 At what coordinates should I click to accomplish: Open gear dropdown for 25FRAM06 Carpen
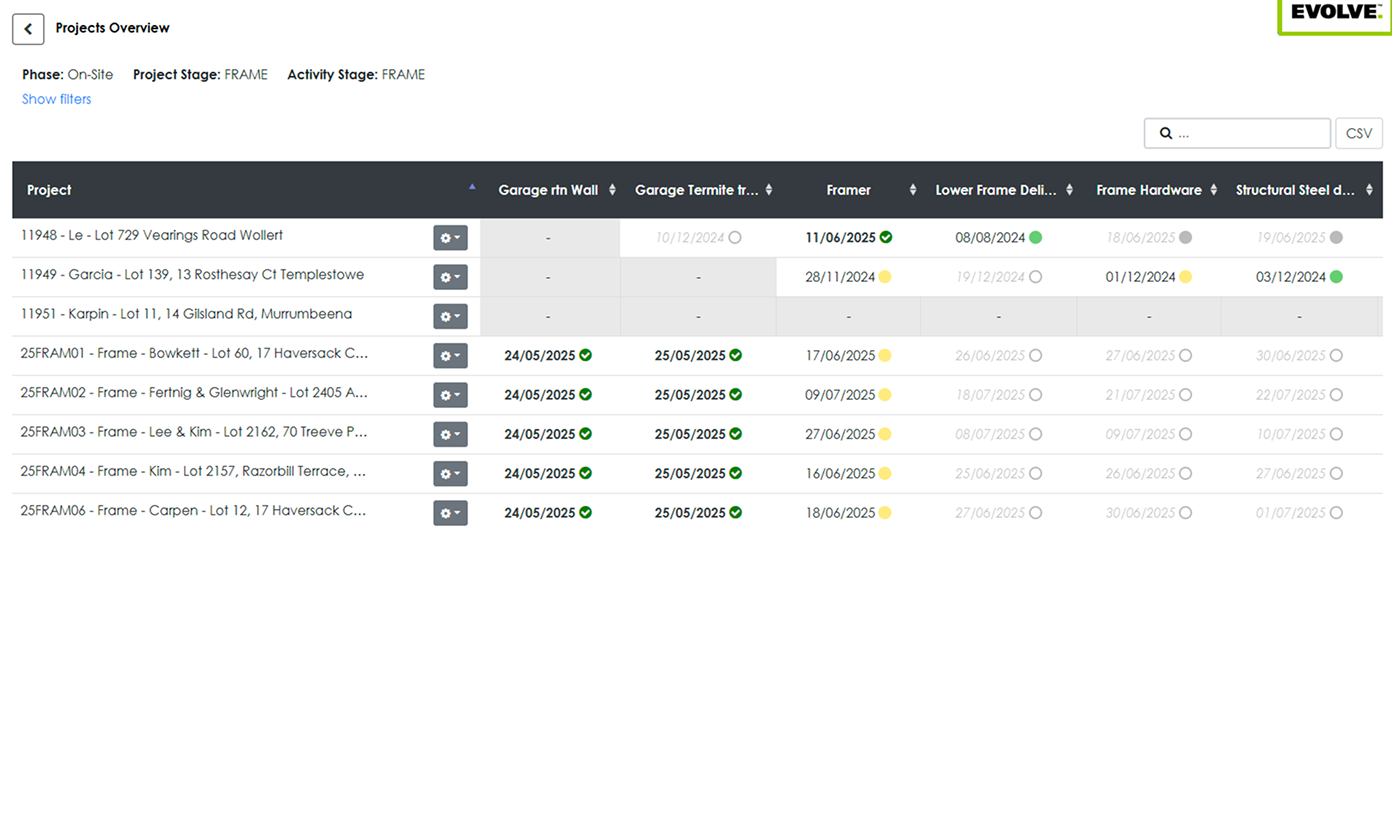tap(450, 513)
